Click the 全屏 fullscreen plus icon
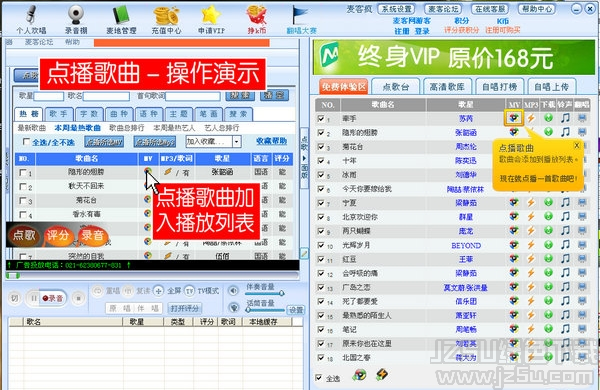600x390 pixels. coord(158,291)
